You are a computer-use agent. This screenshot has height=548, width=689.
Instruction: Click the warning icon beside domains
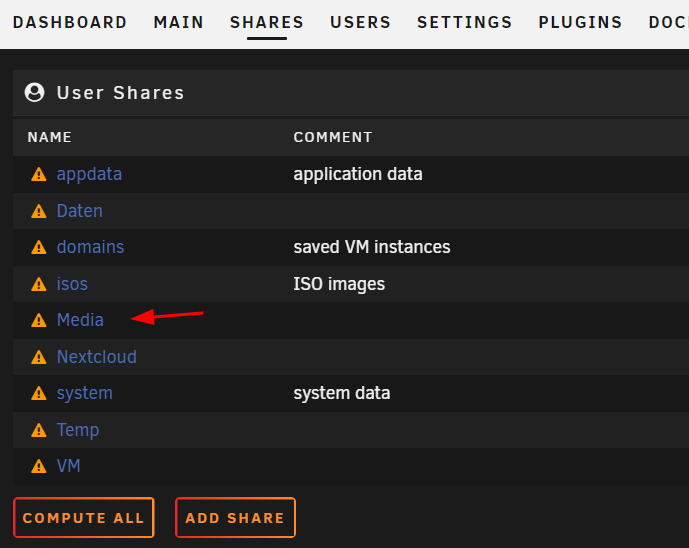39,247
